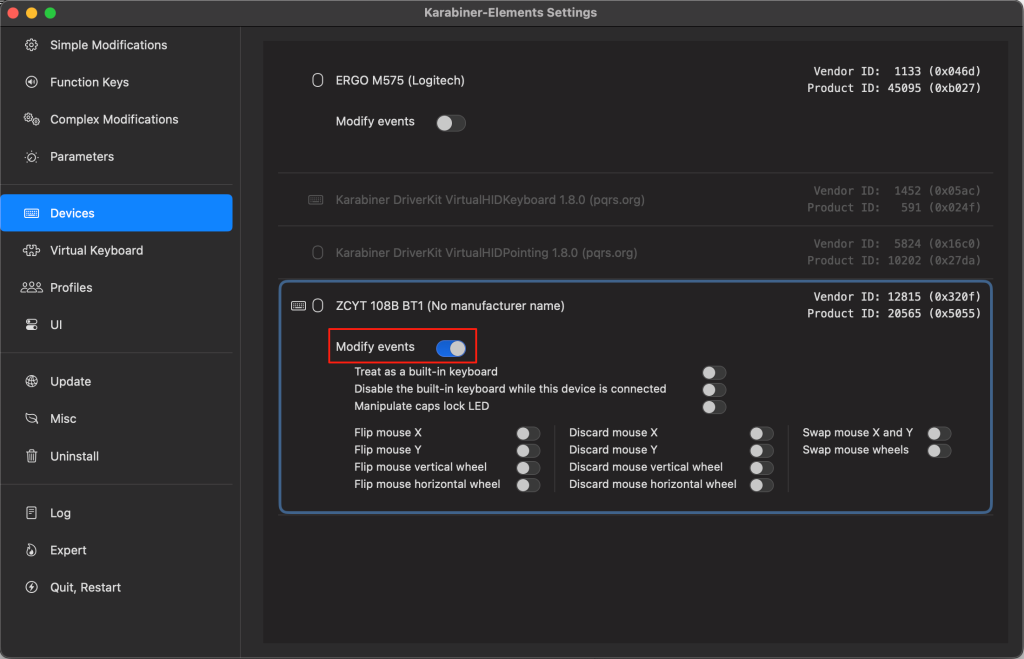Disable Modify events for ZCYT 108B BT1

coord(451,348)
